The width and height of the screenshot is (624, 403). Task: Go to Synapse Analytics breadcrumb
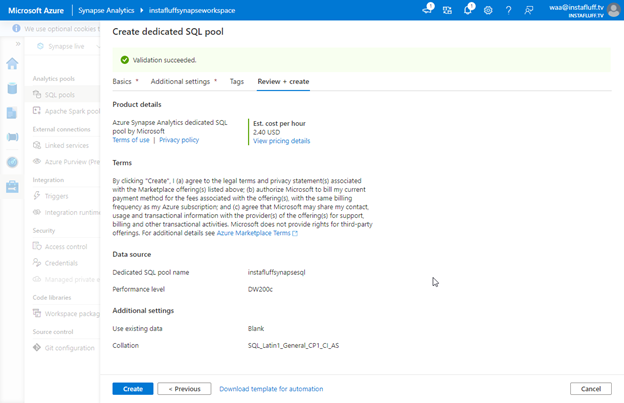106,10
